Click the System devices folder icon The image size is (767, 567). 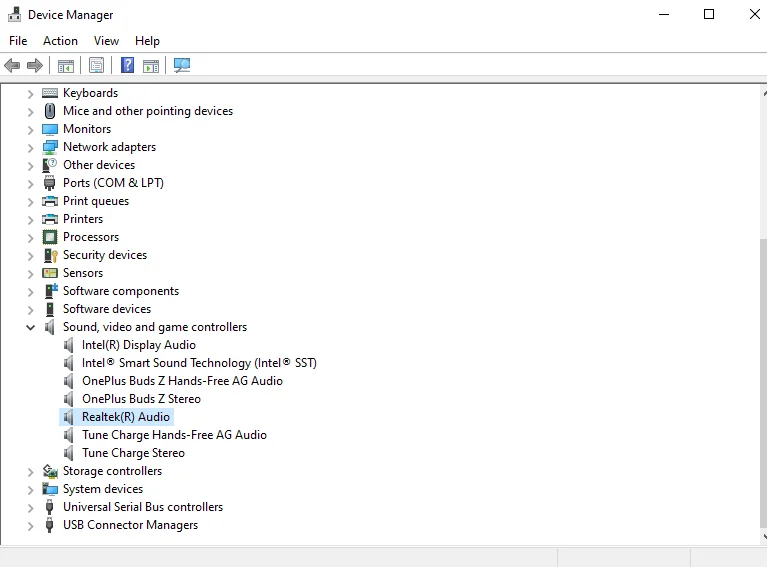(x=50, y=489)
